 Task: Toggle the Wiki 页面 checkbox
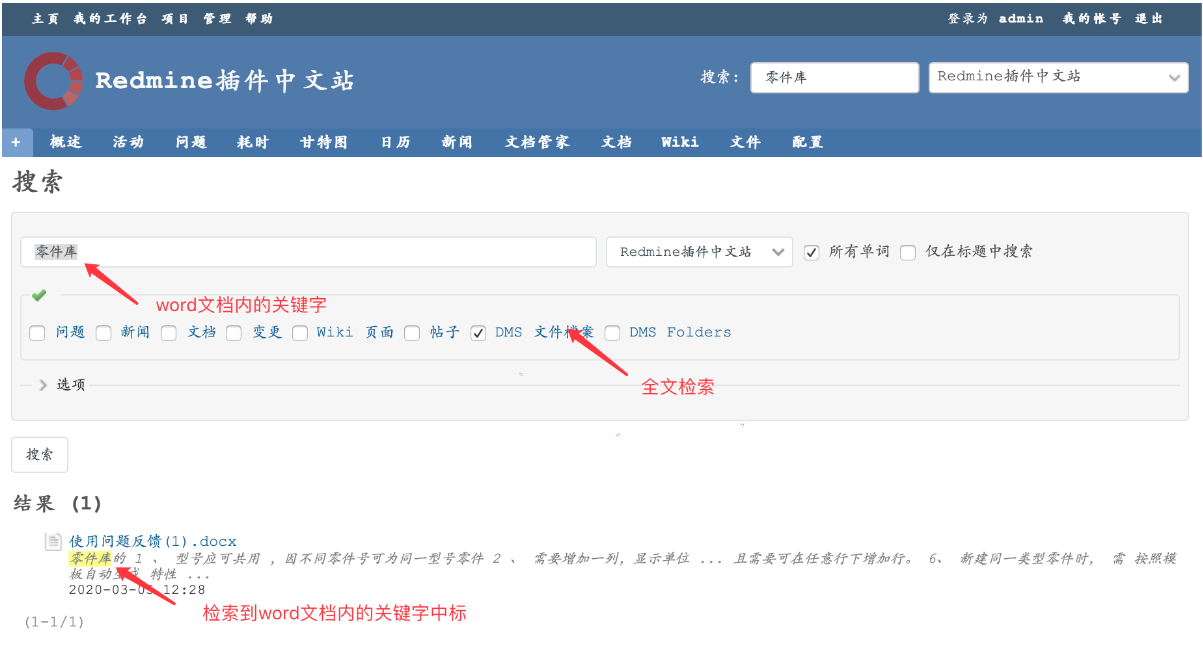300,333
